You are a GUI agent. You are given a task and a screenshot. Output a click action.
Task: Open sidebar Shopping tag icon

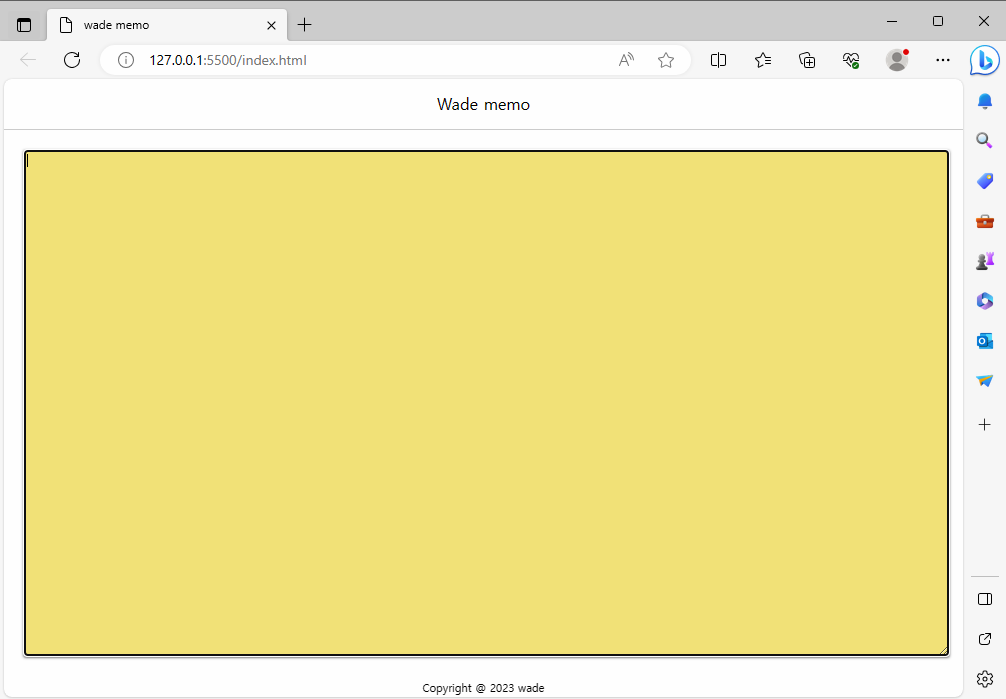coord(985,181)
